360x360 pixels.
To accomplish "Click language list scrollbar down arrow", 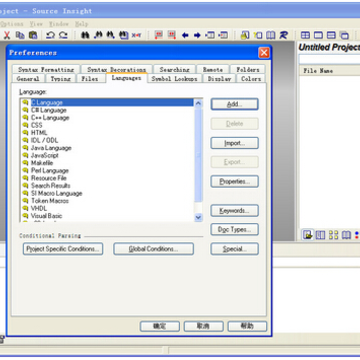I will coord(198,217).
